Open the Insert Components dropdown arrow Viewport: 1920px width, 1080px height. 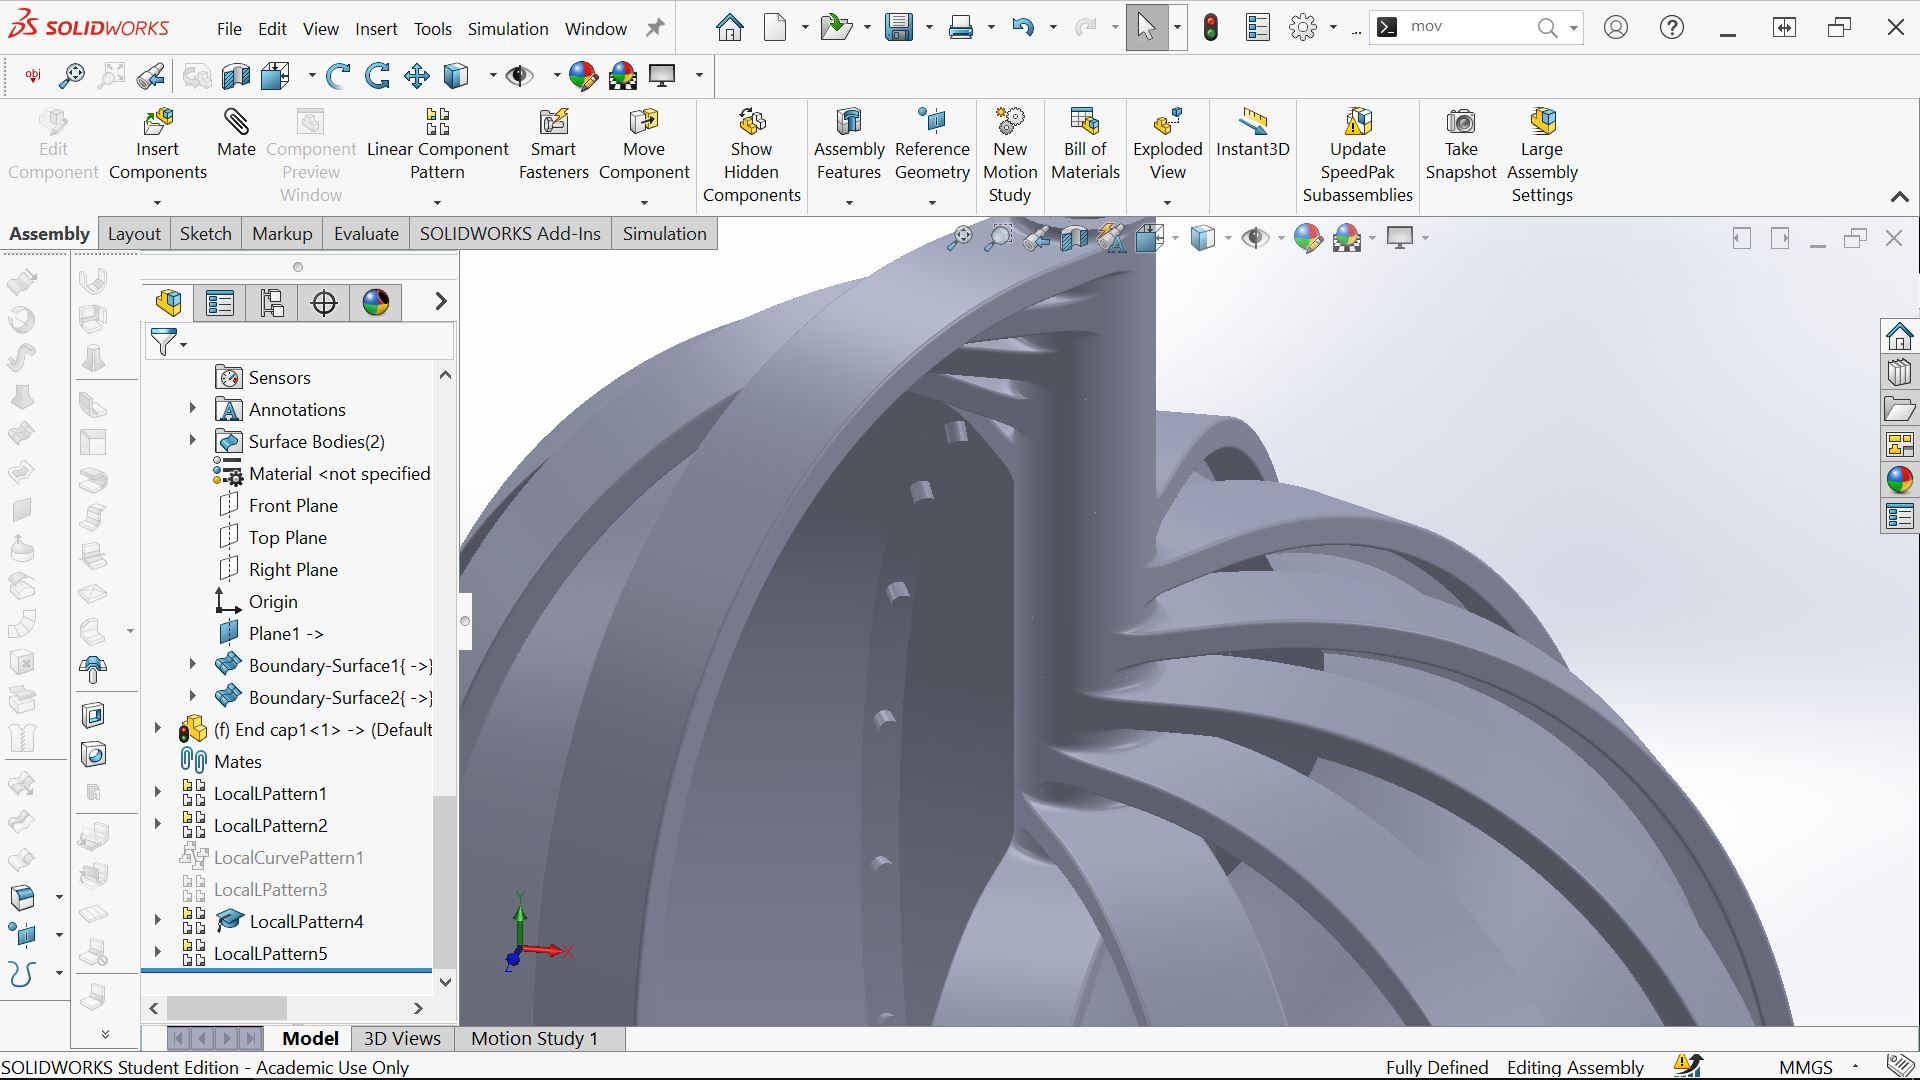pos(158,202)
